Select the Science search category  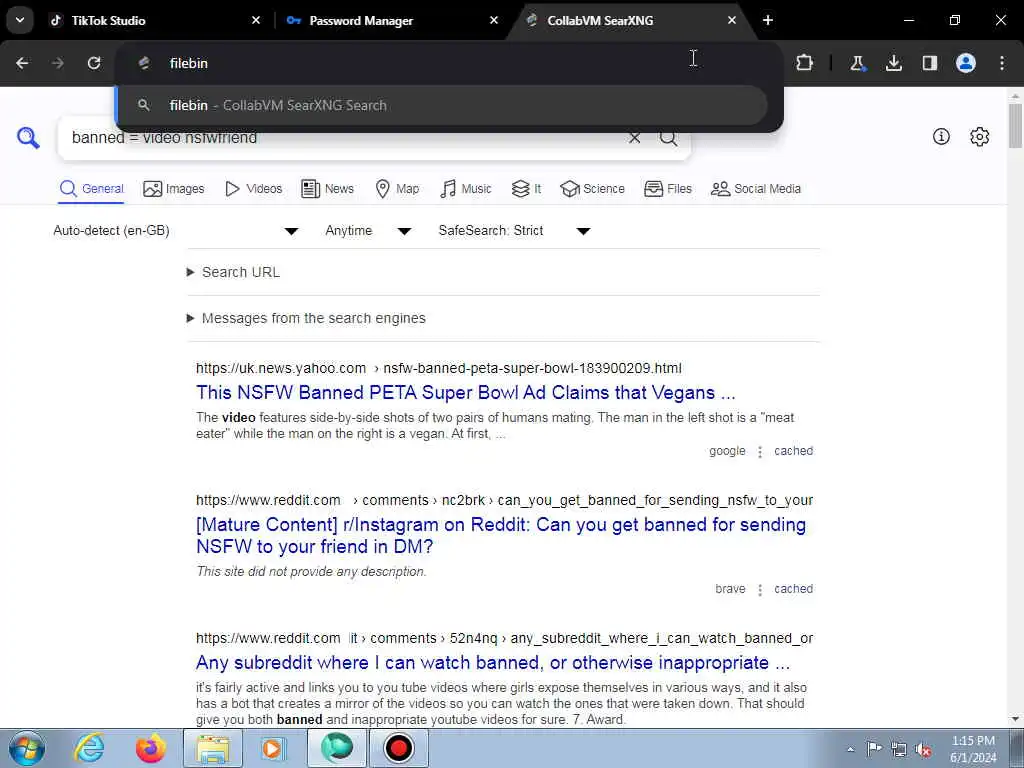point(592,189)
